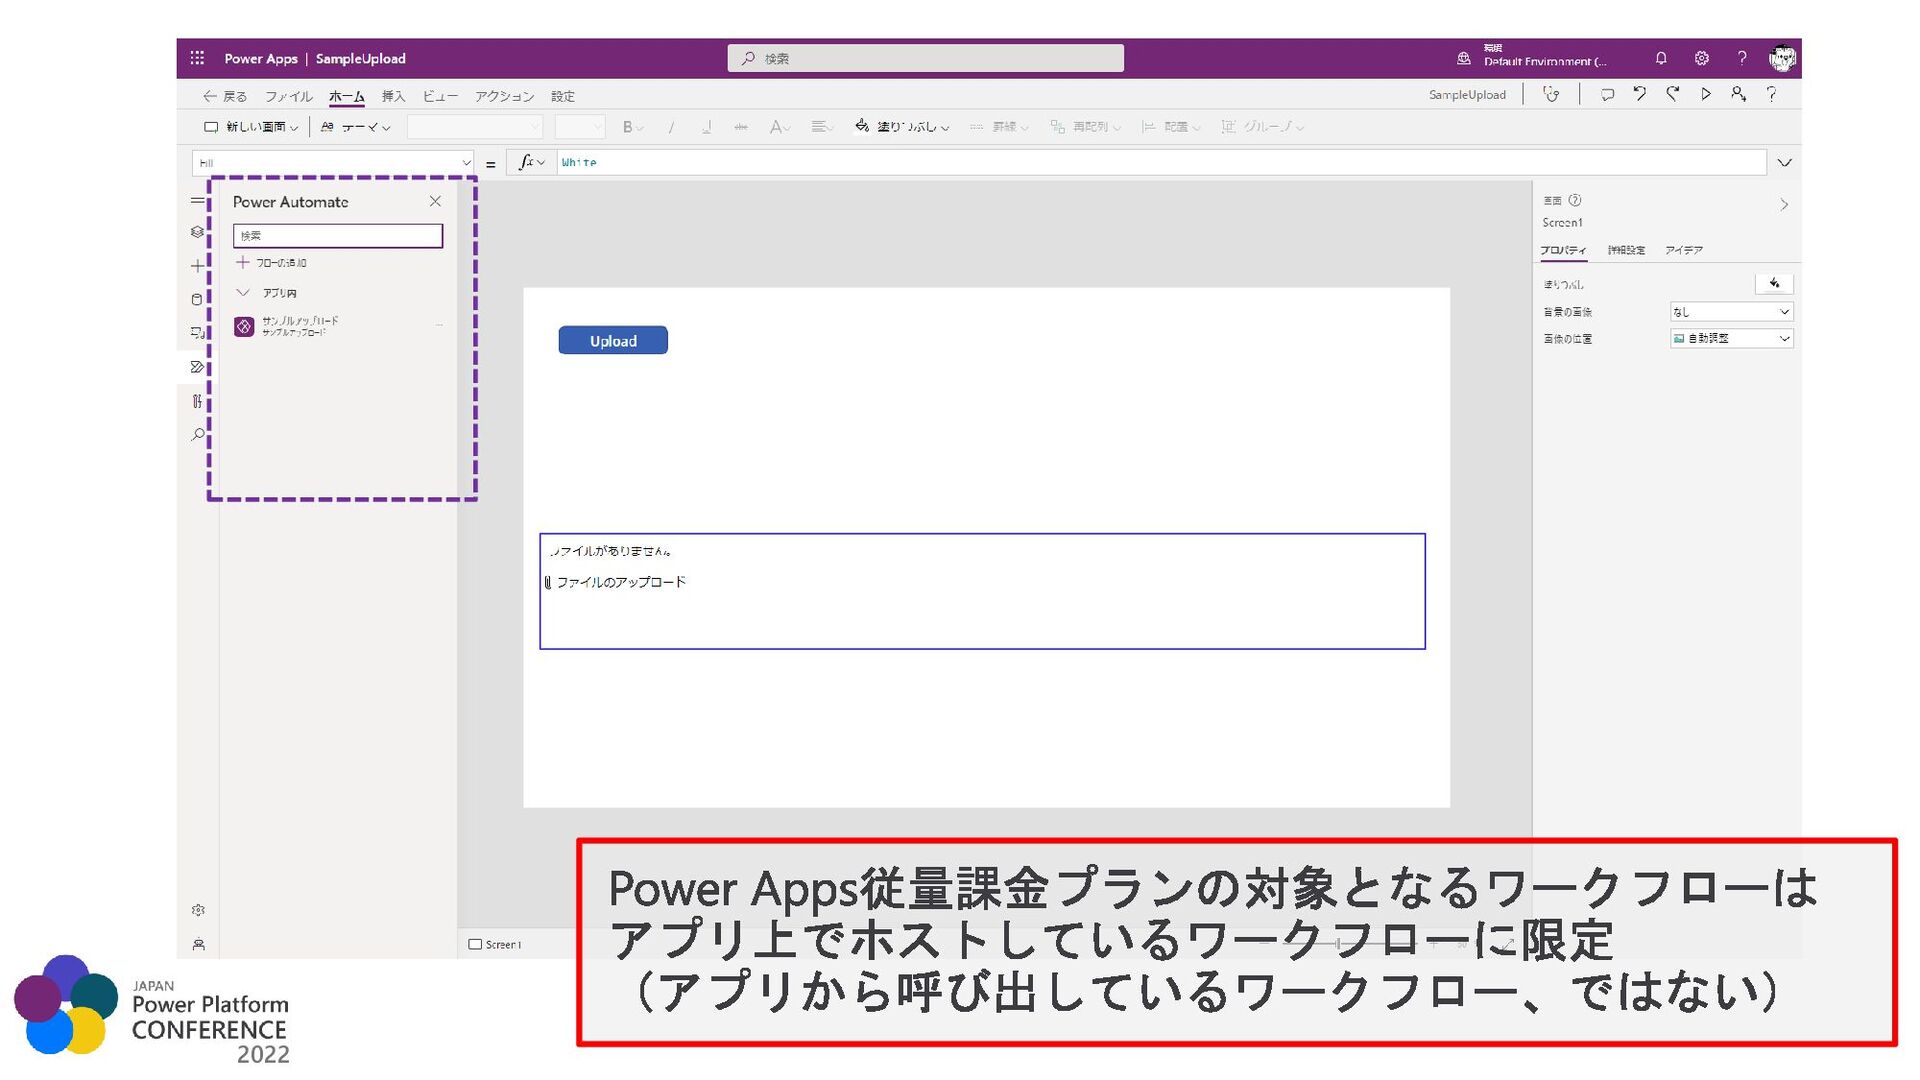Click the fill color swatch button

click(x=1774, y=284)
